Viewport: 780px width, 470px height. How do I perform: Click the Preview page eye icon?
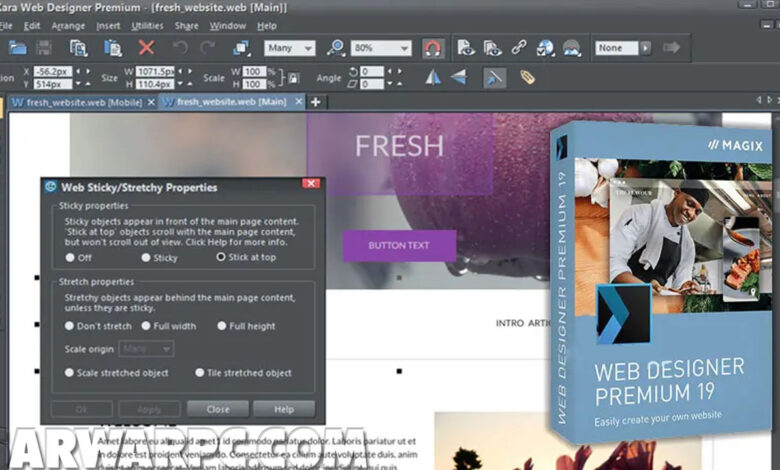[466, 48]
